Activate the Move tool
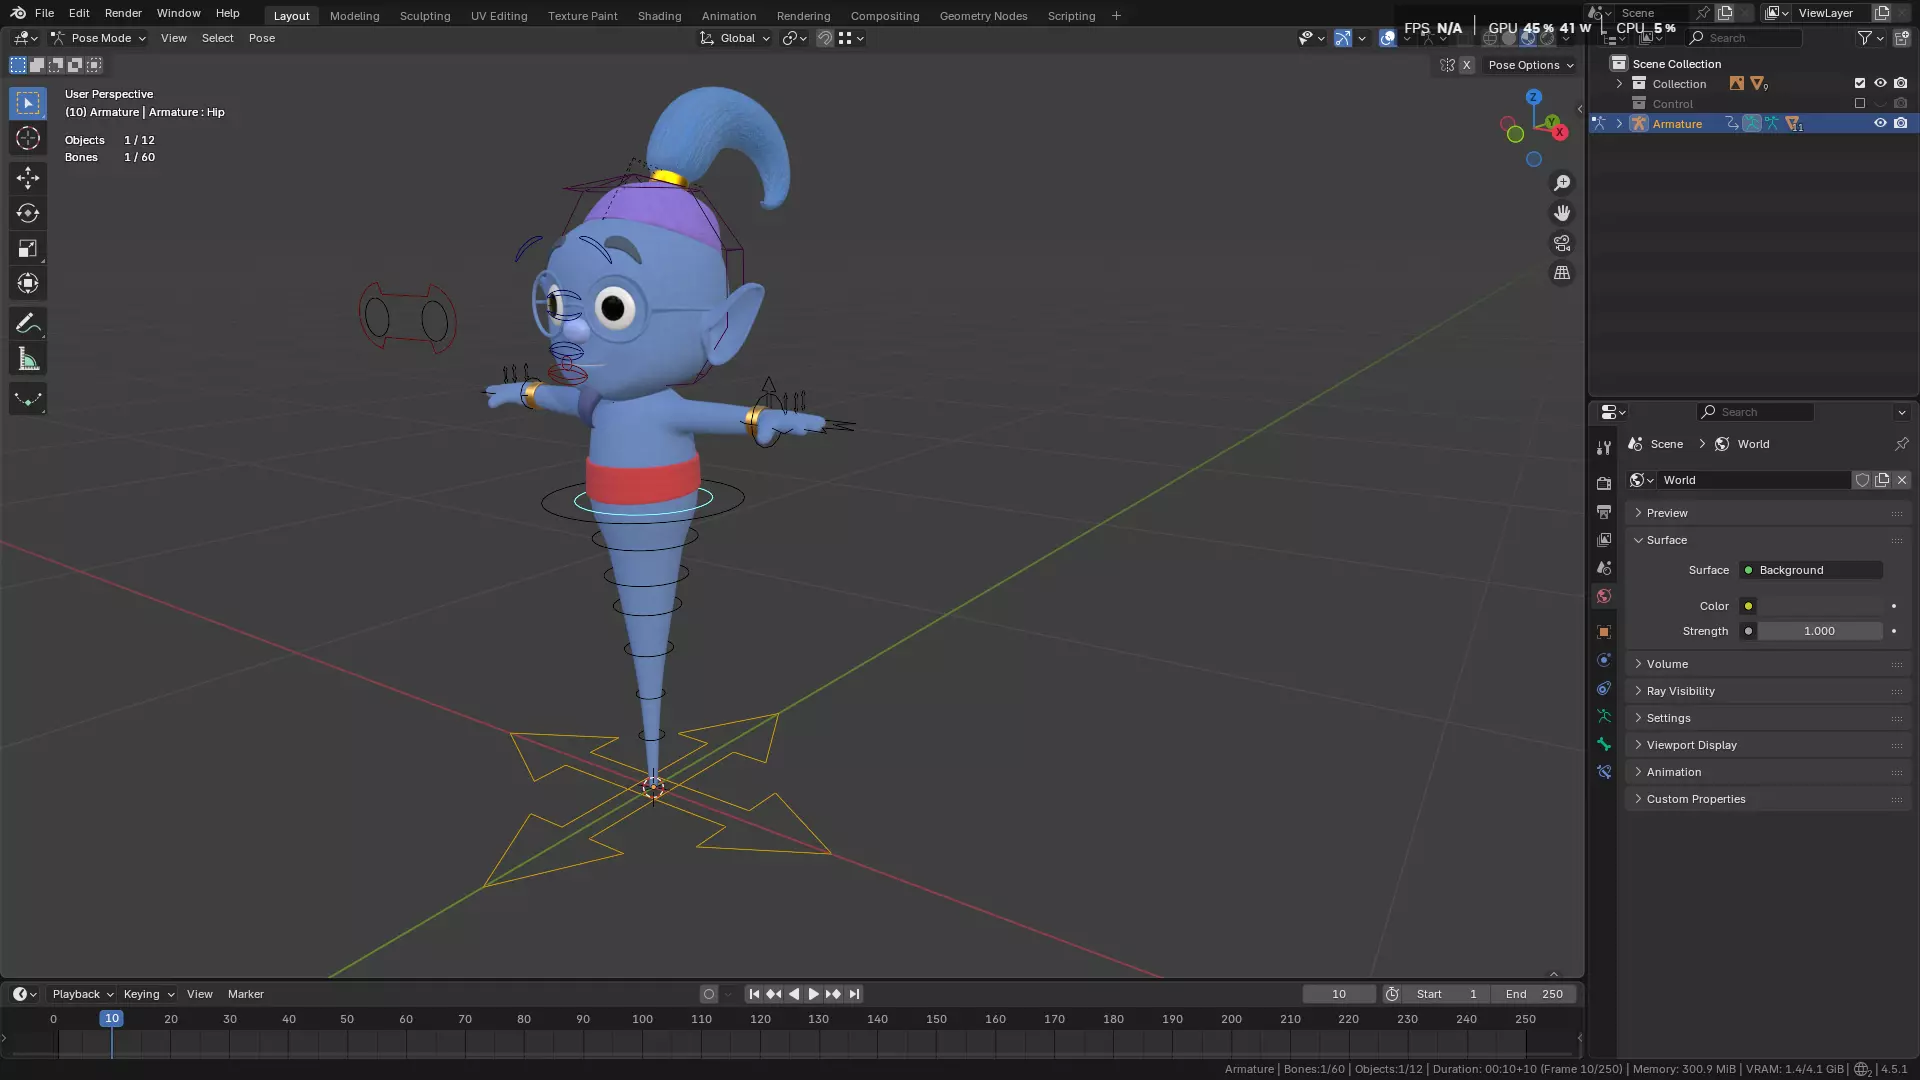Viewport: 1920px width, 1080px height. point(28,178)
